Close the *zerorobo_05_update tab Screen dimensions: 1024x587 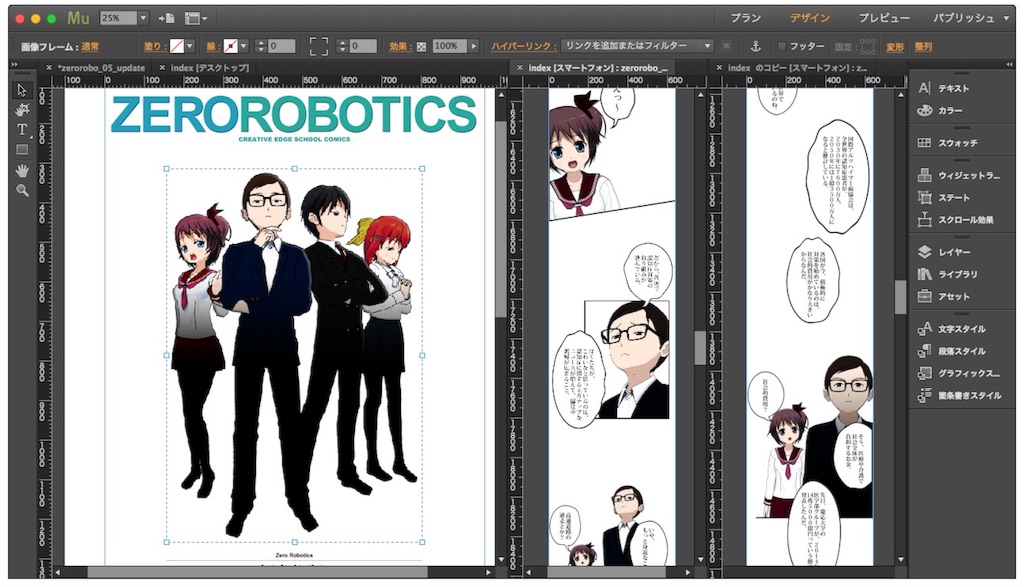pos(49,67)
